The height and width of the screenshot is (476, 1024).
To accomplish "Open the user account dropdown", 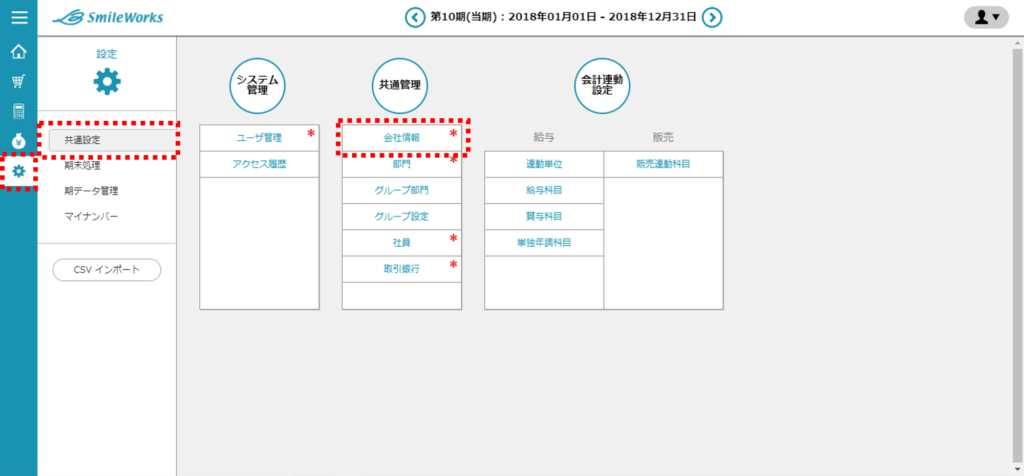I will [x=986, y=17].
